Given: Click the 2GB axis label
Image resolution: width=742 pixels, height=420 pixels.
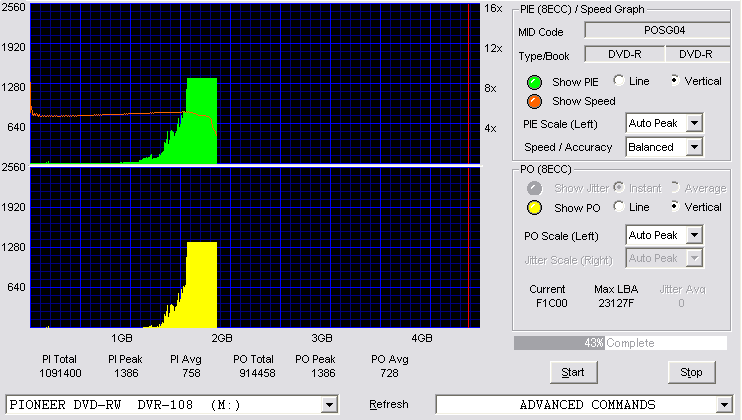Looking at the screenshot, I should [221, 339].
